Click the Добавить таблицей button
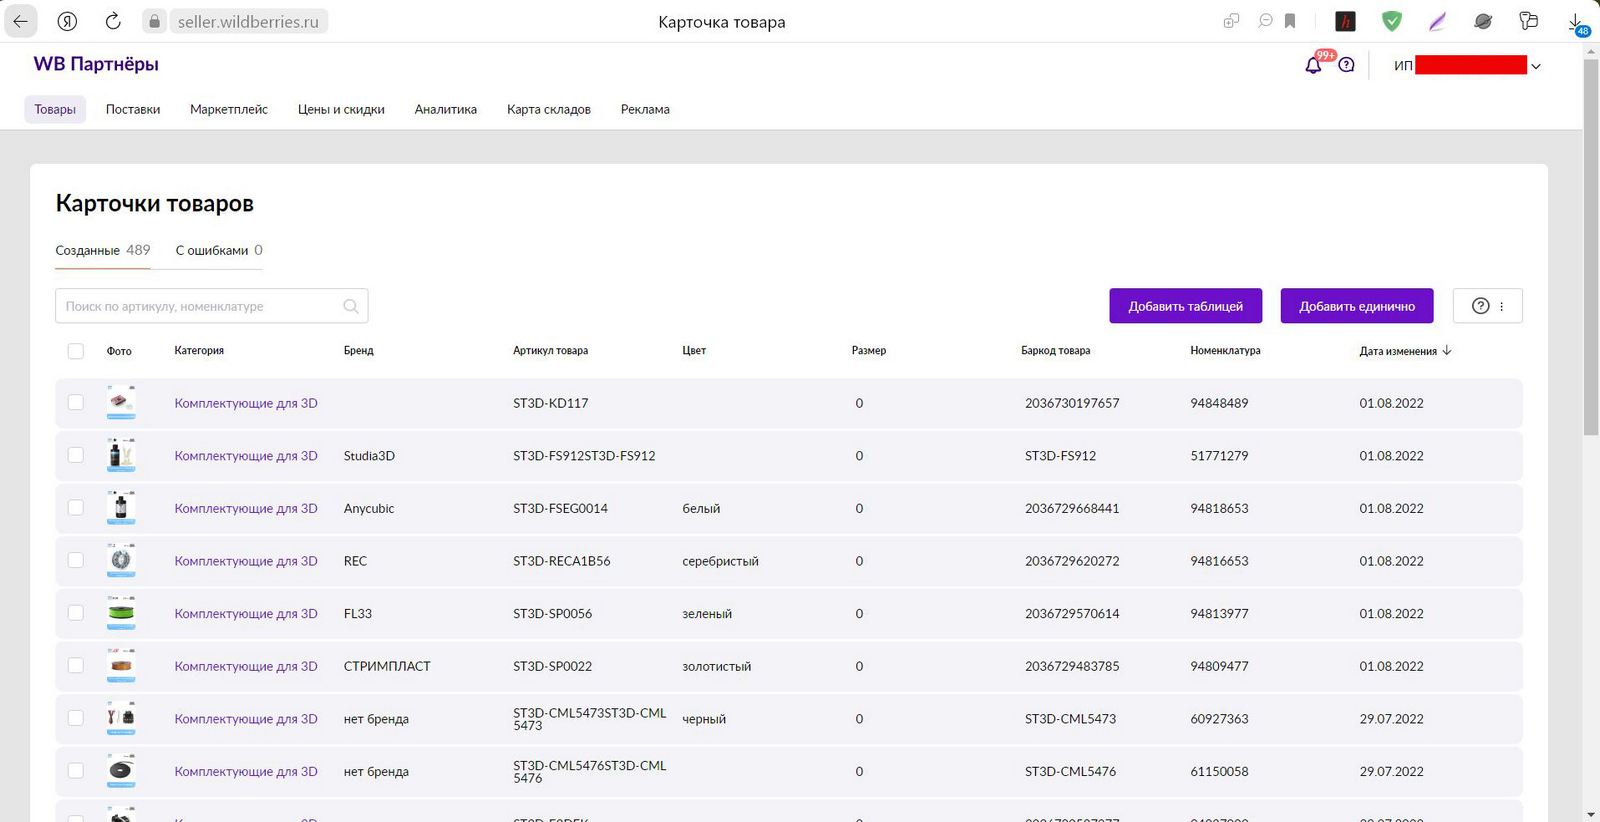The image size is (1600, 822). click(1186, 306)
